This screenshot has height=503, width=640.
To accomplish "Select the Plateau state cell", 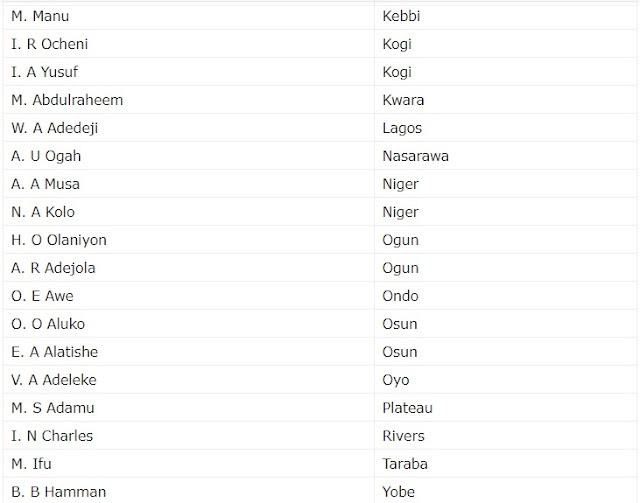I will pyautogui.click(x=407, y=408).
